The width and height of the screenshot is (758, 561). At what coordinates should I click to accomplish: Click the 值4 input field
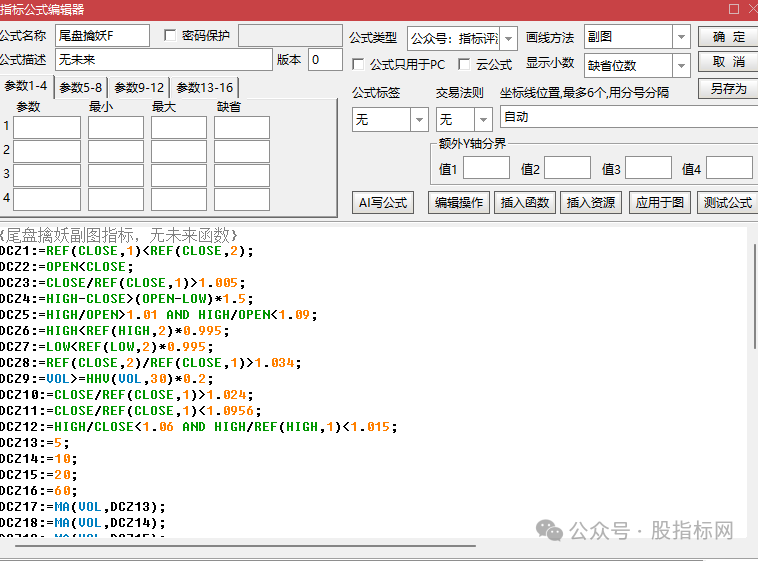(x=729, y=168)
